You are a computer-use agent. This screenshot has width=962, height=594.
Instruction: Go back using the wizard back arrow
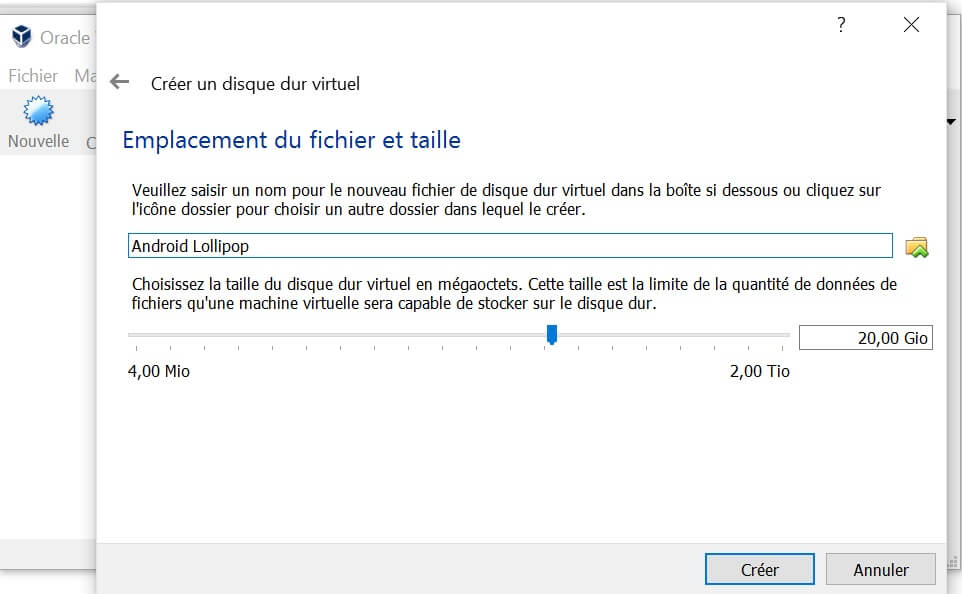pos(118,84)
